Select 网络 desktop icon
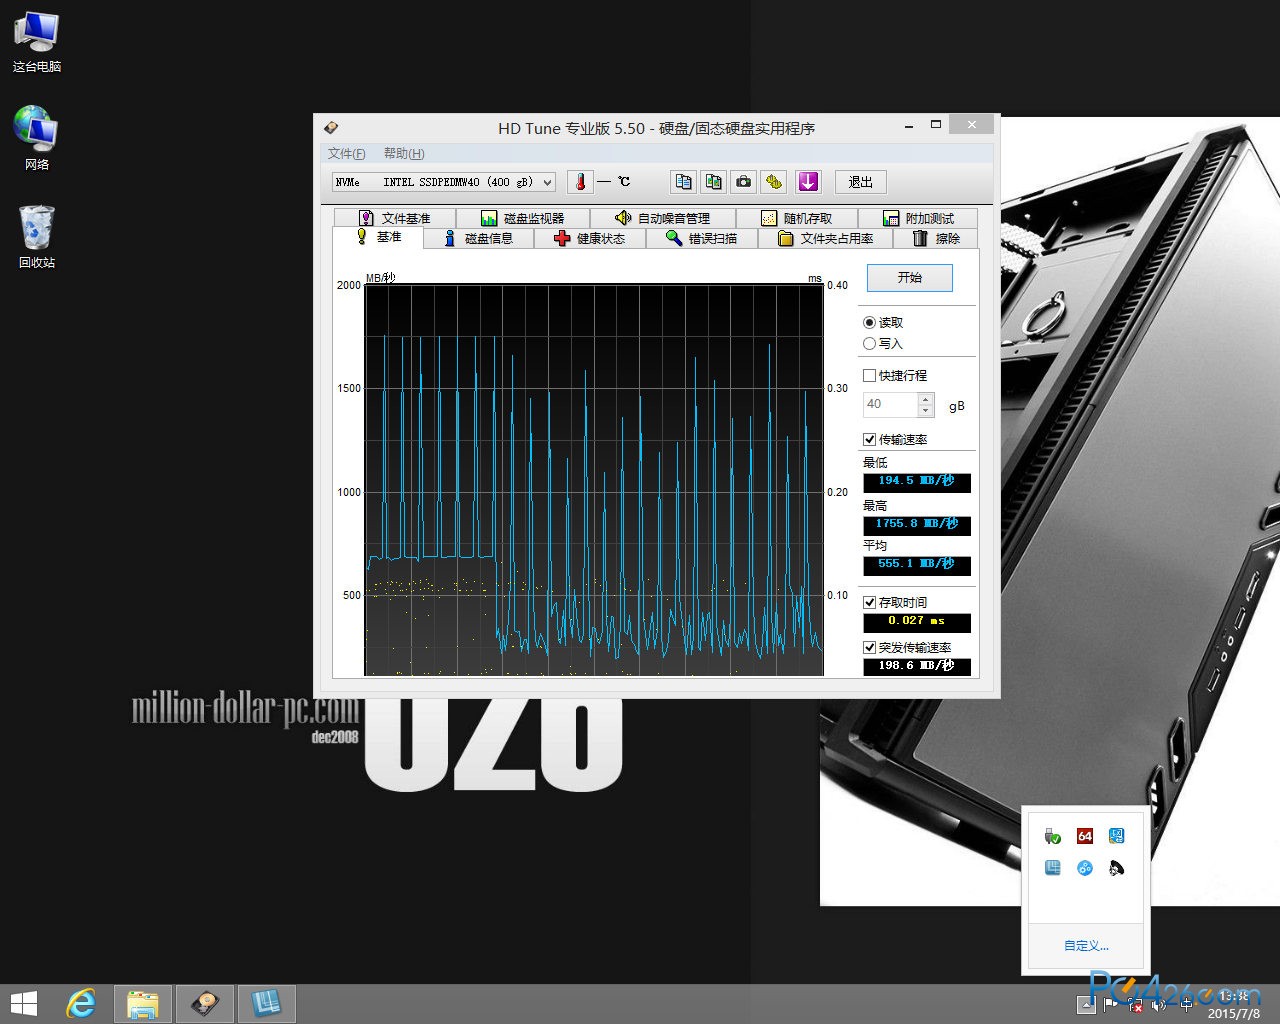 tap(37, 138)
